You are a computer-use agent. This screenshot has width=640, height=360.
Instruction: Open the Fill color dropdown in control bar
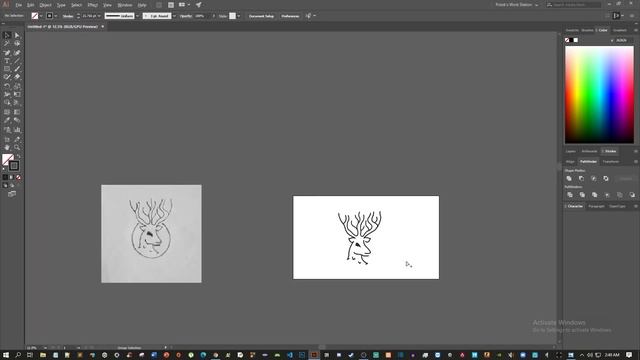[41, 16]
